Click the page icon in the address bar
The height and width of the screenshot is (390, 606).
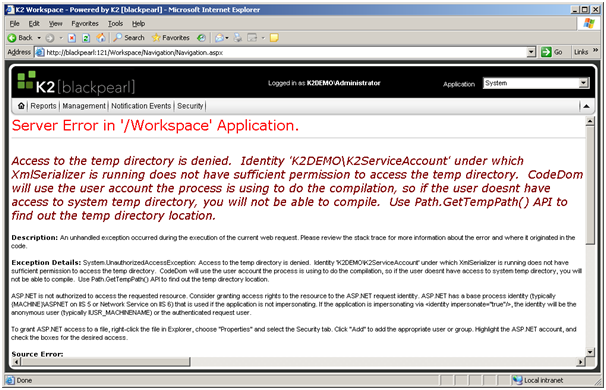(40, 52)
